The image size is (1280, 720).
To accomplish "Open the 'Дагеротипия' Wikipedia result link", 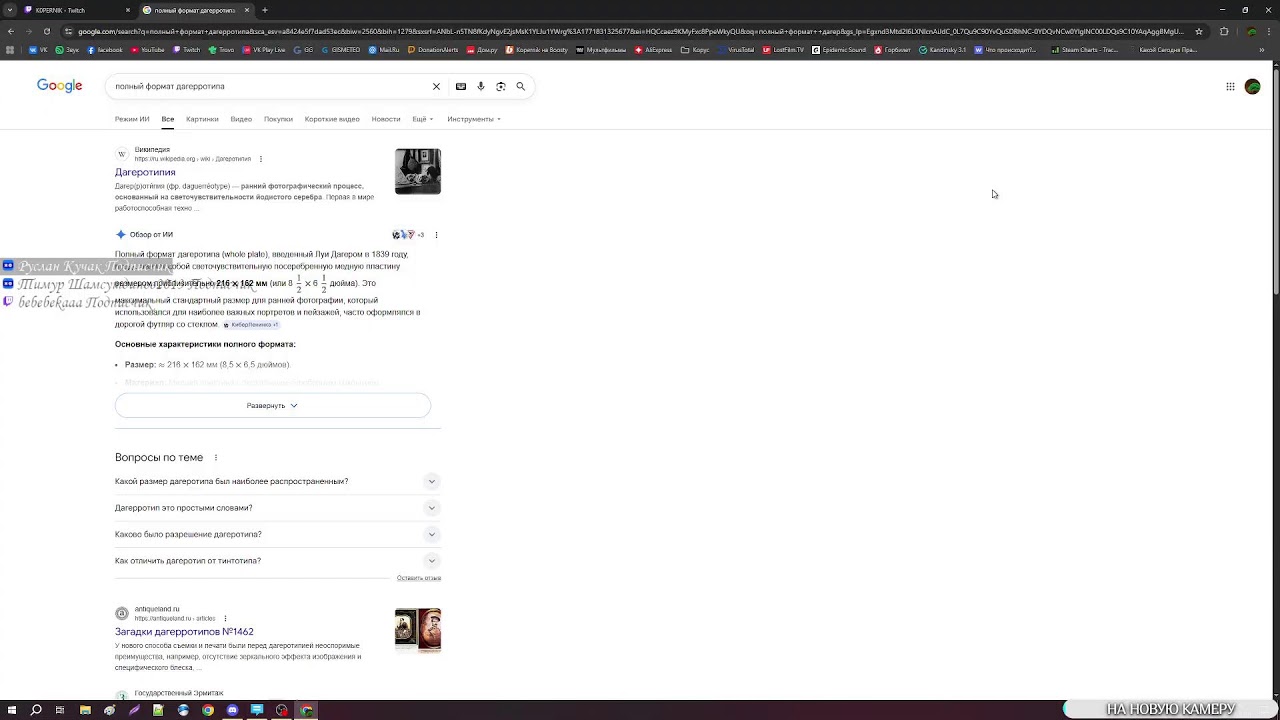I will point(145,172).
